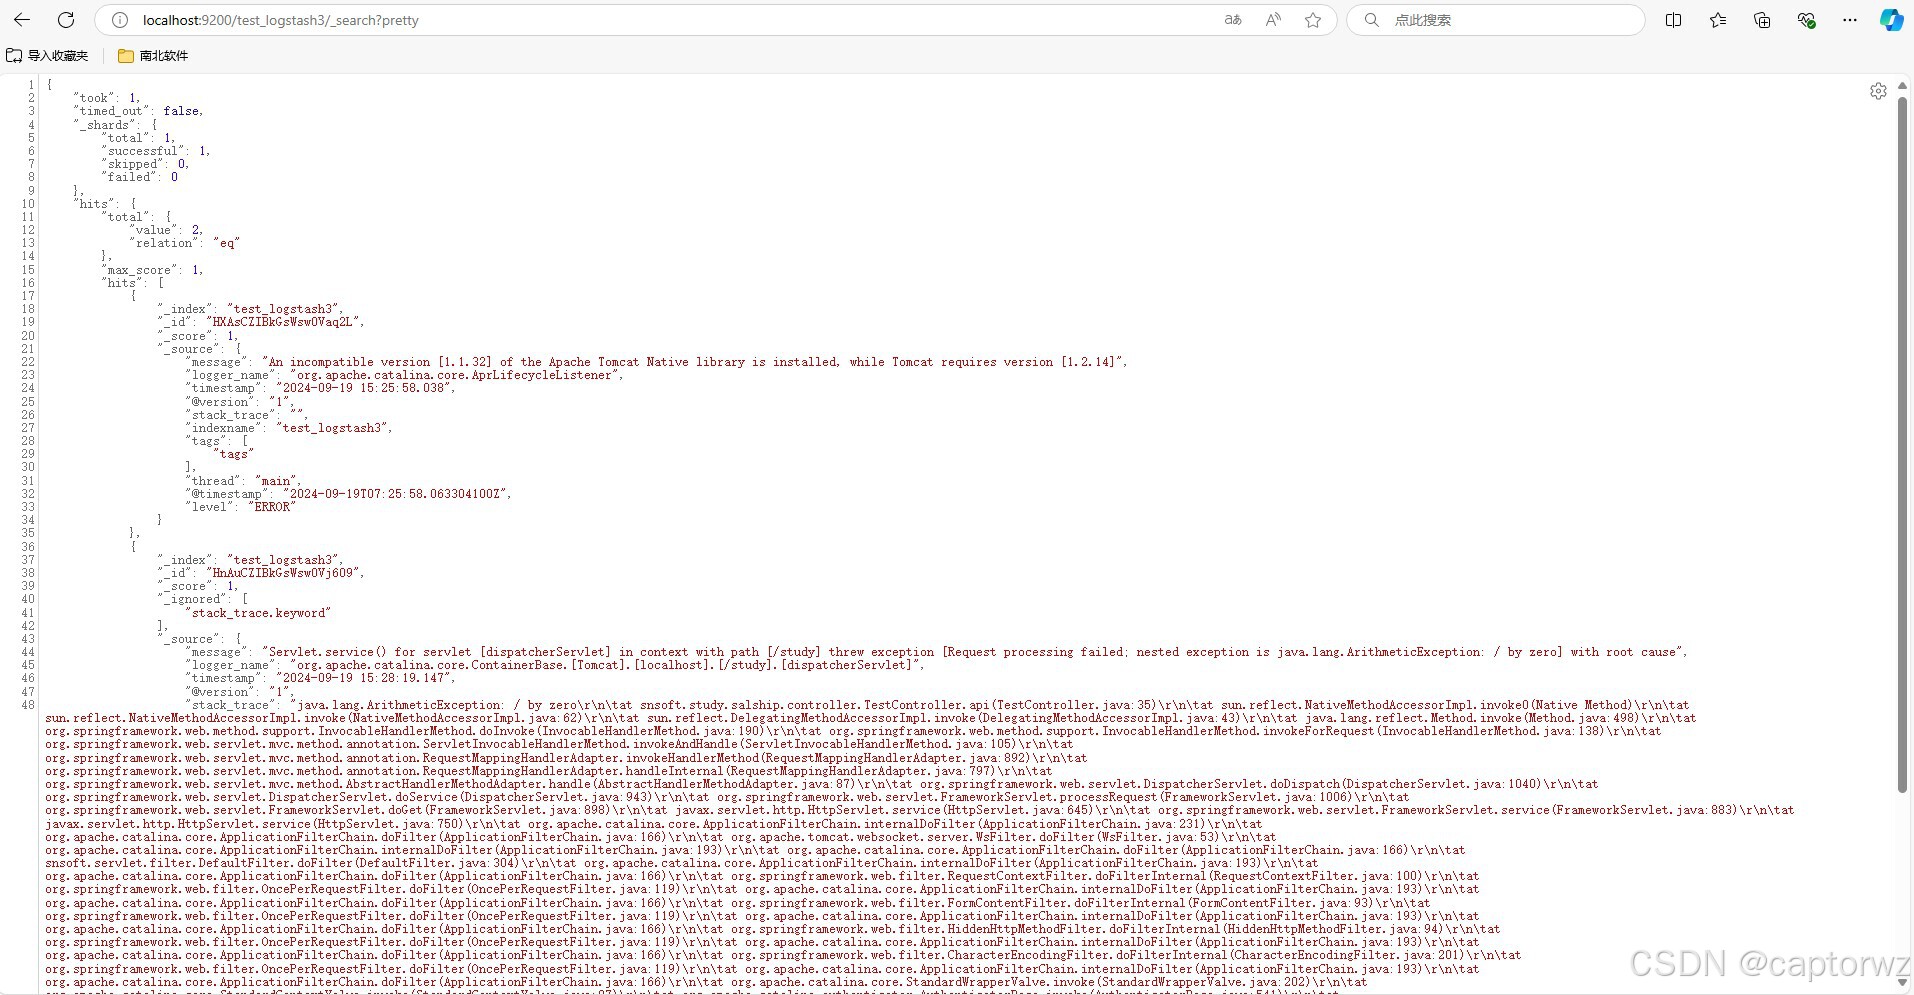
Task: Open the Collections panel
Action: (x=1762, y=20)
